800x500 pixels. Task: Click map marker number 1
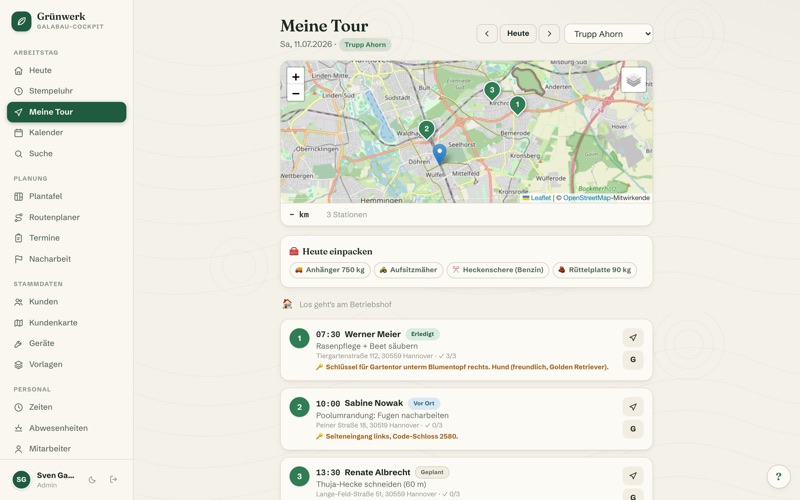click(x=517, y=105)
